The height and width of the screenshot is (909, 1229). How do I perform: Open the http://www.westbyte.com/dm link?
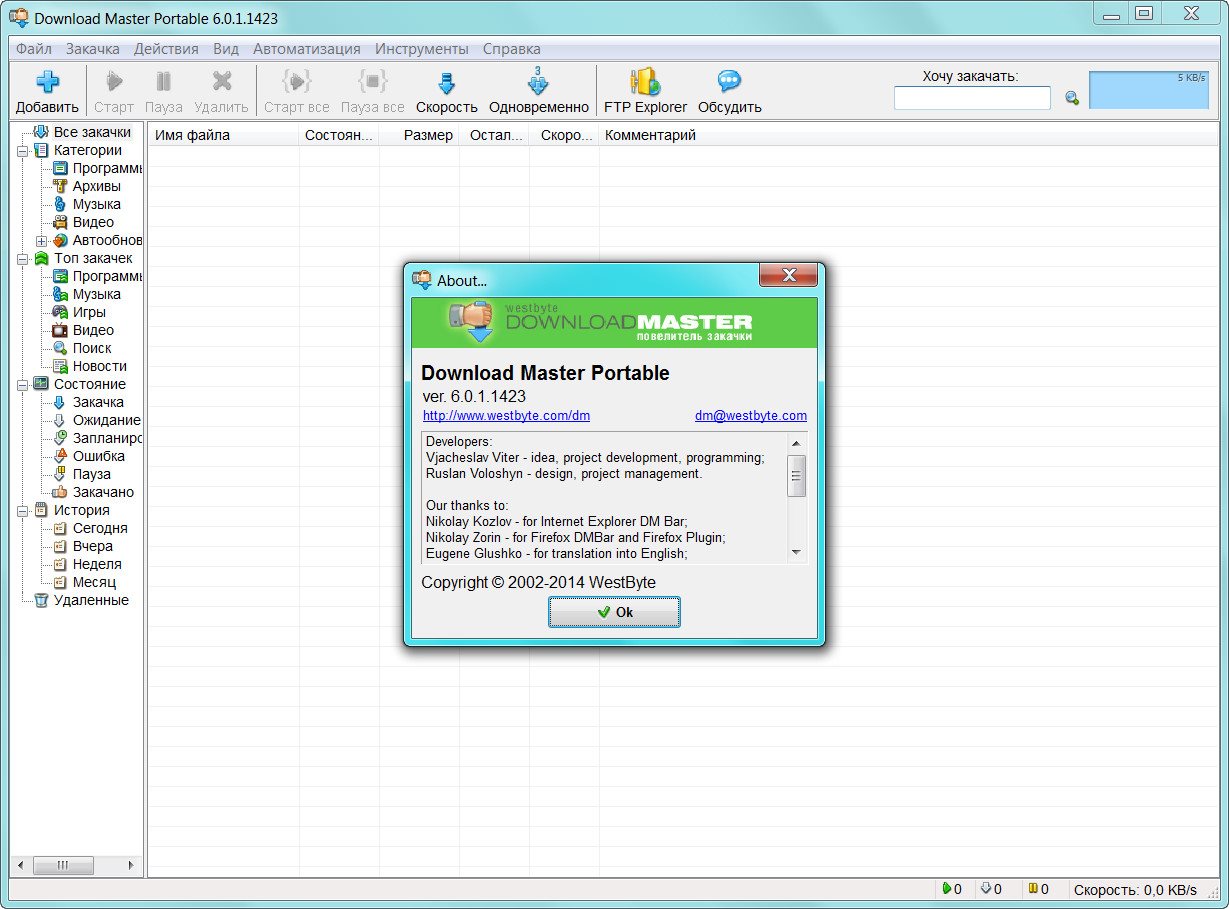point(506,416)
